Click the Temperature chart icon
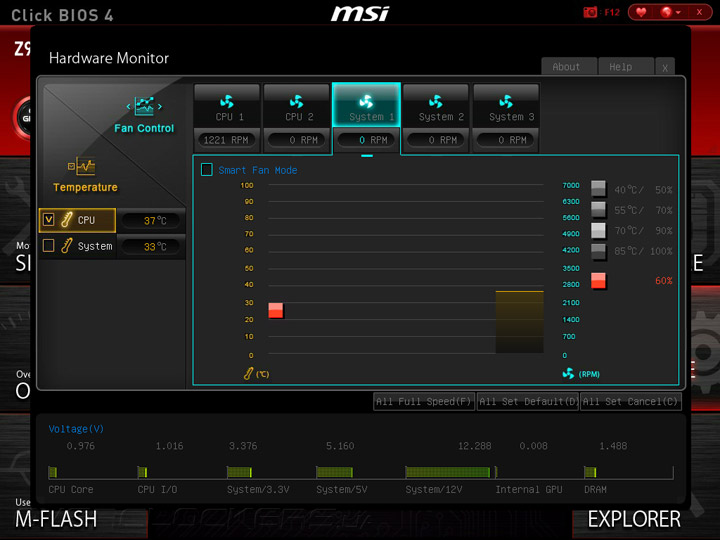Viewport: 720px width, 540px height. [x=82, y=167]
